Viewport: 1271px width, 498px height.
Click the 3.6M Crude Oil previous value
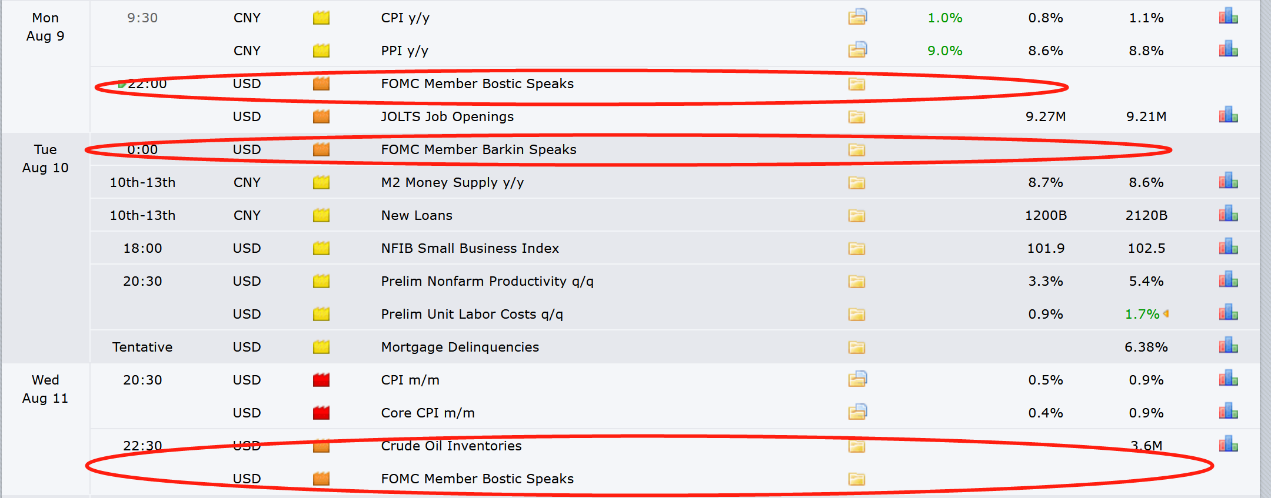pyautogui.click(x=1146, y=446)
